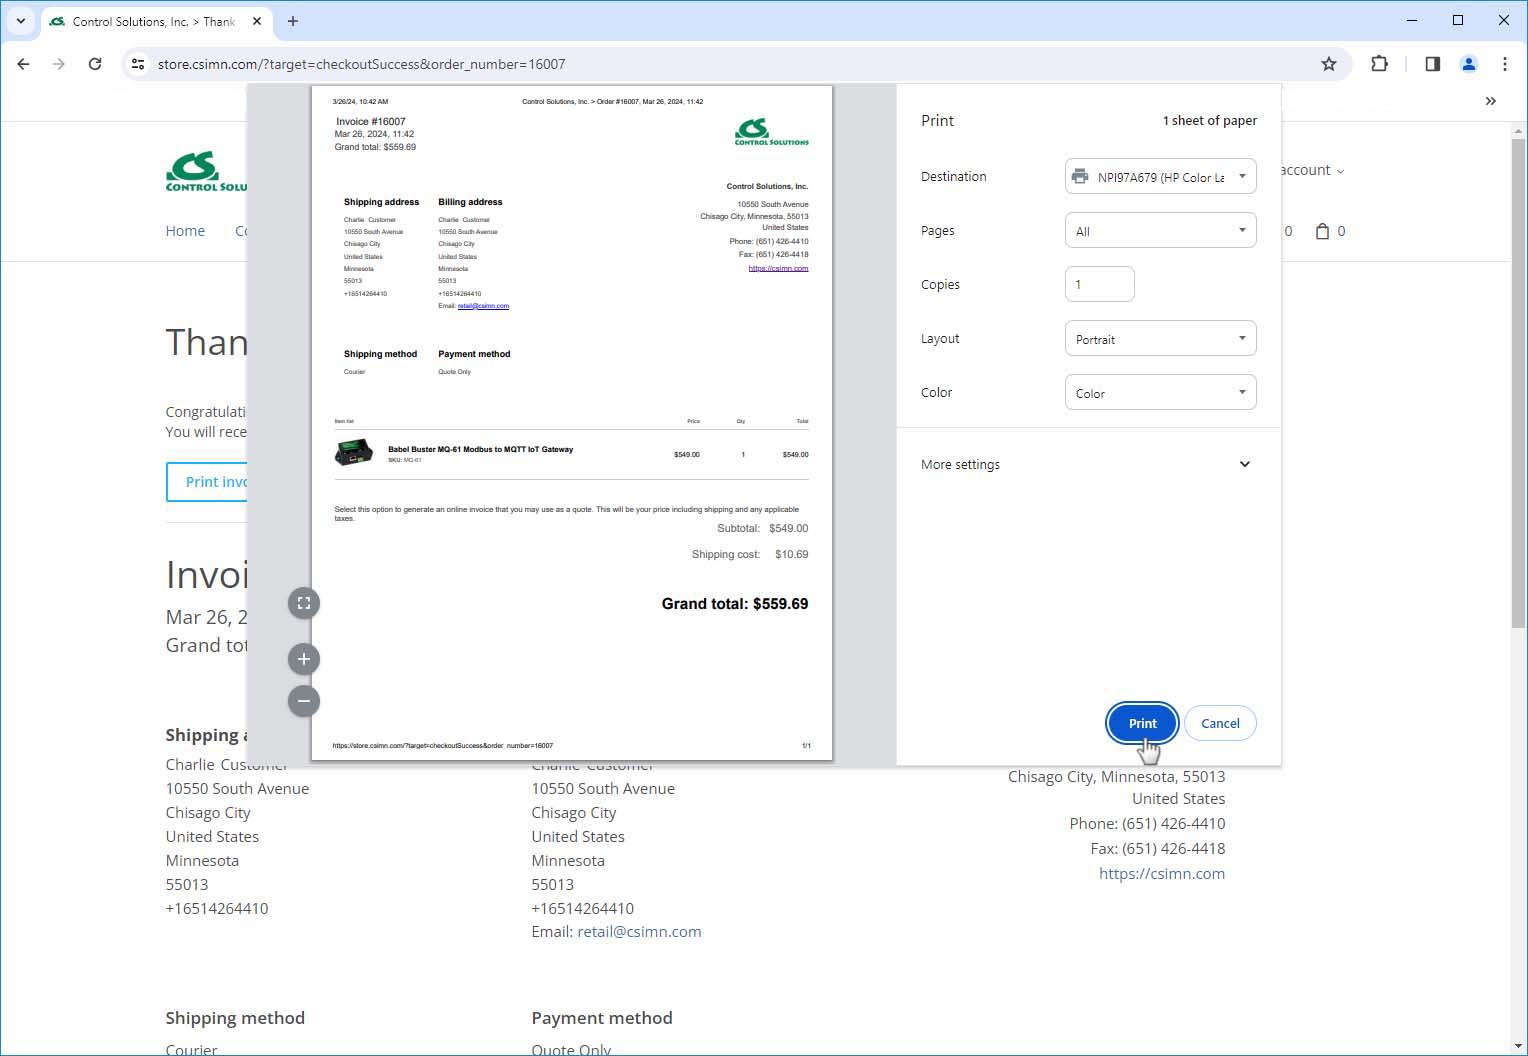Screen dimensions: 1528x1056
Task: Open the Pages dropdown set to All
Action: tap(1160, 231)
